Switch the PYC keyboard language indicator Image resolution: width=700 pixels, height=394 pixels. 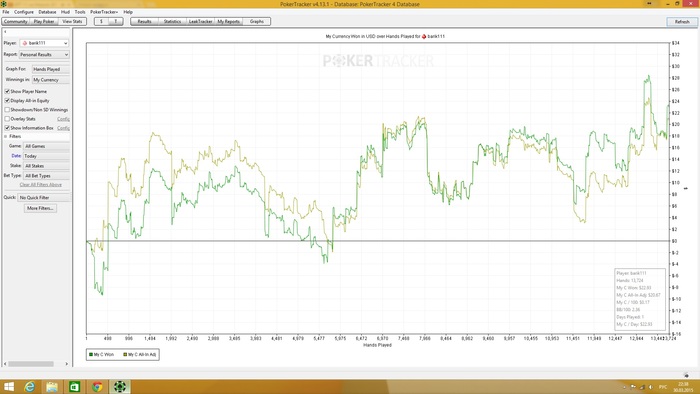click(663, 387)
